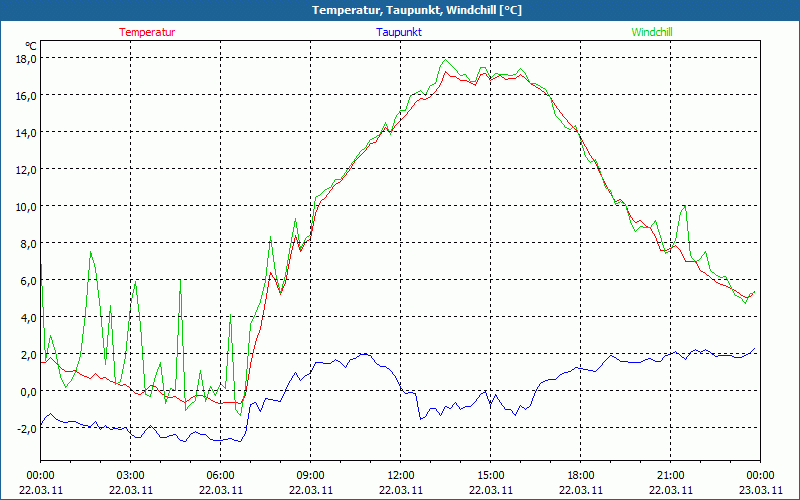Image resolution: width=800 pixels, height=500 pixels.
Task: Click the 2,0 y-axis value
Action: (29, 354)
